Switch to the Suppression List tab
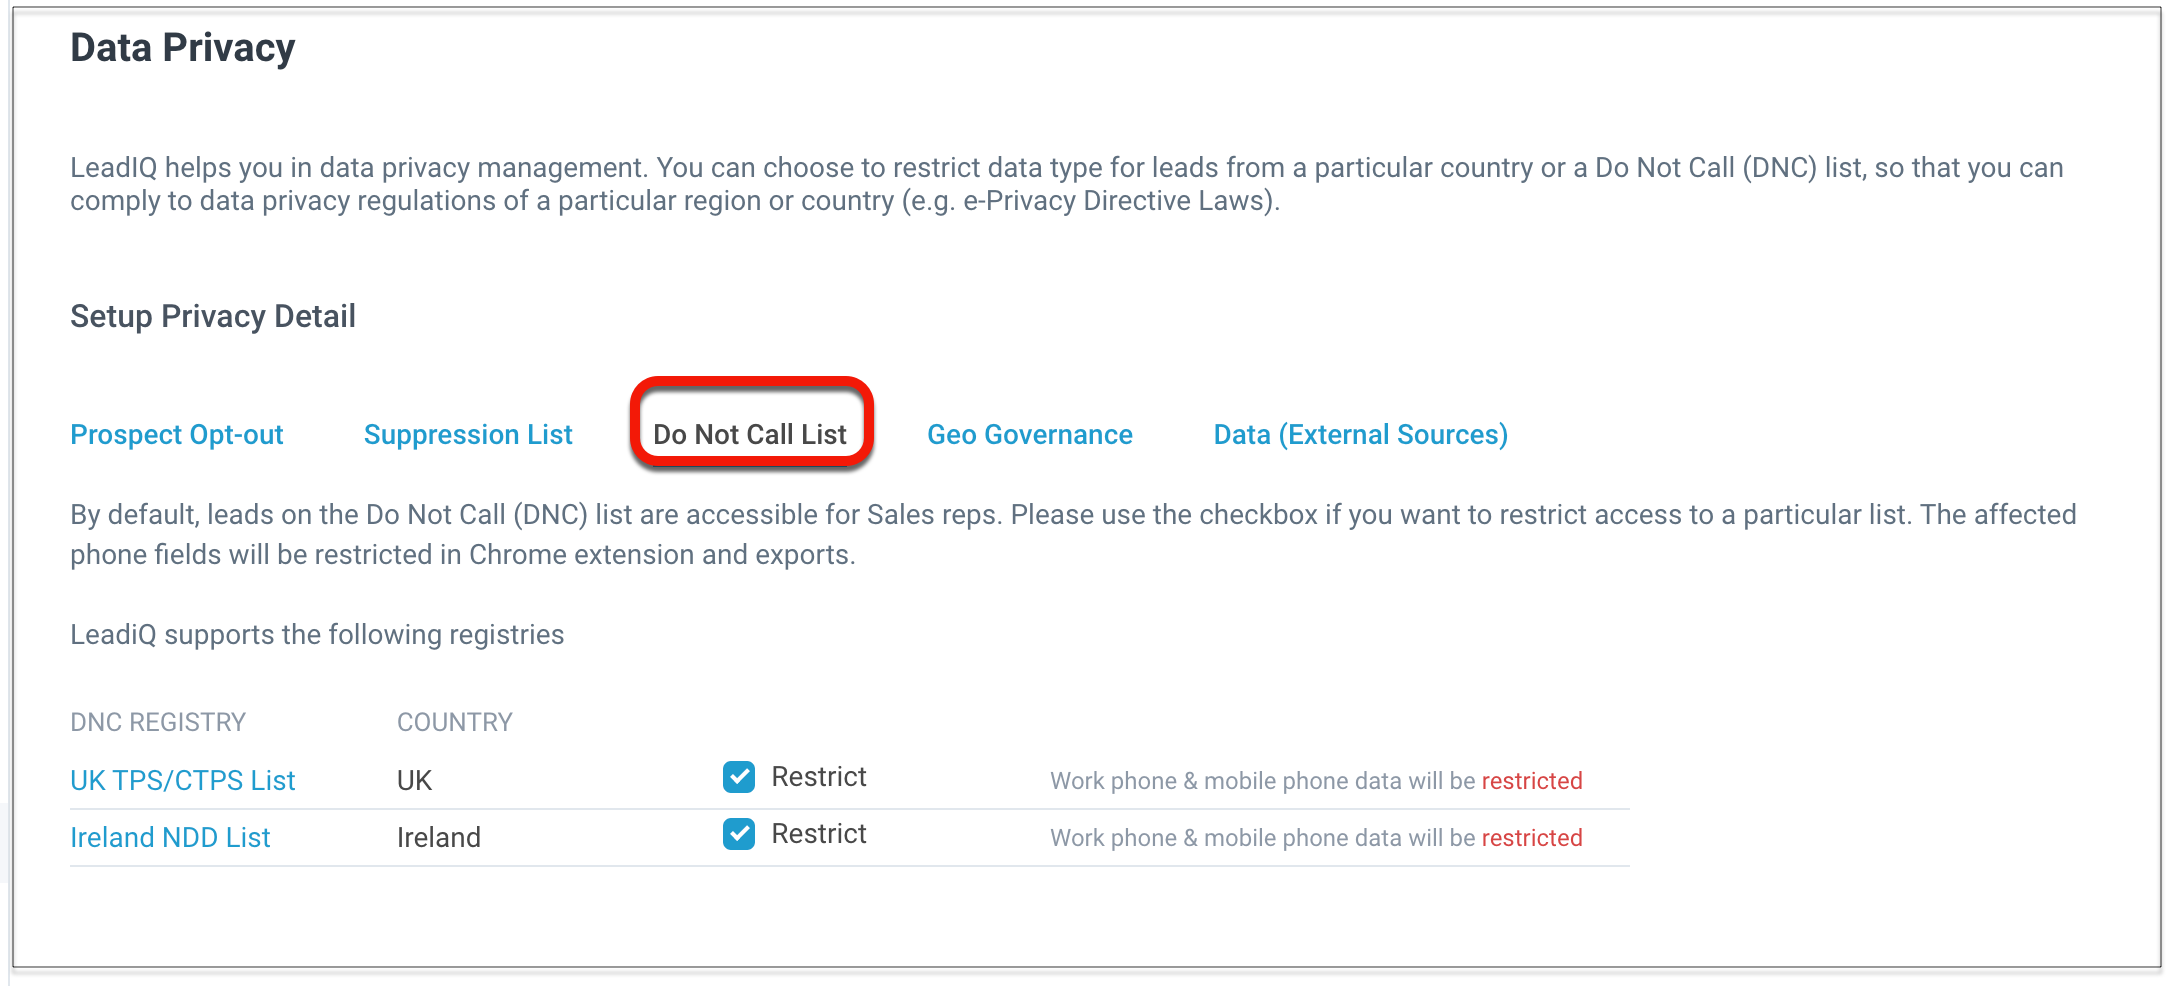This screenshot has width=2174, height=986. [x=468, y=435]
